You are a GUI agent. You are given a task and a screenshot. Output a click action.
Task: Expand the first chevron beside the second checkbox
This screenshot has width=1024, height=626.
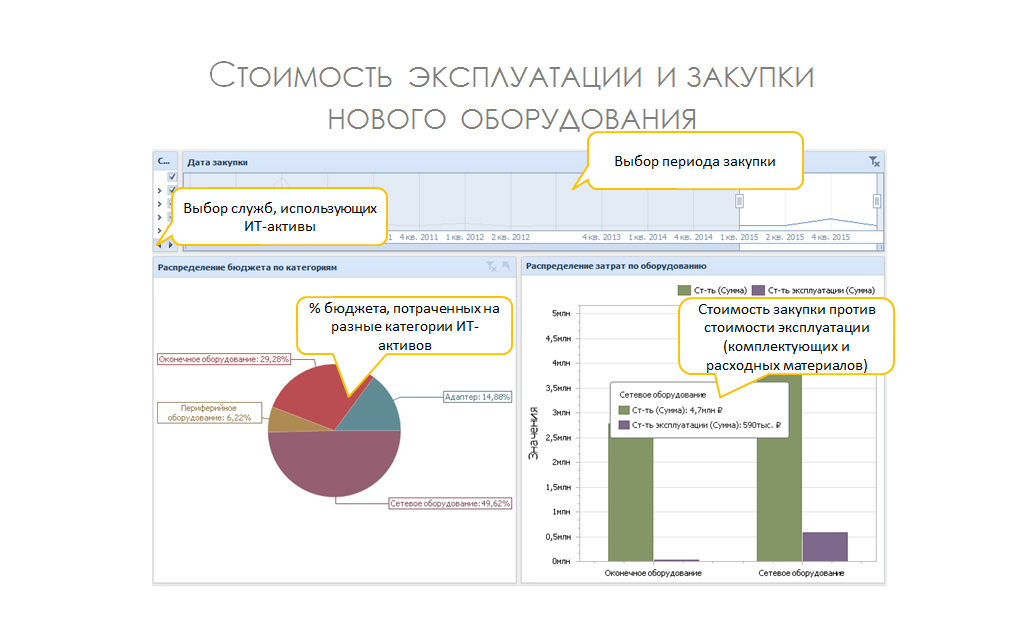(159, 191)
